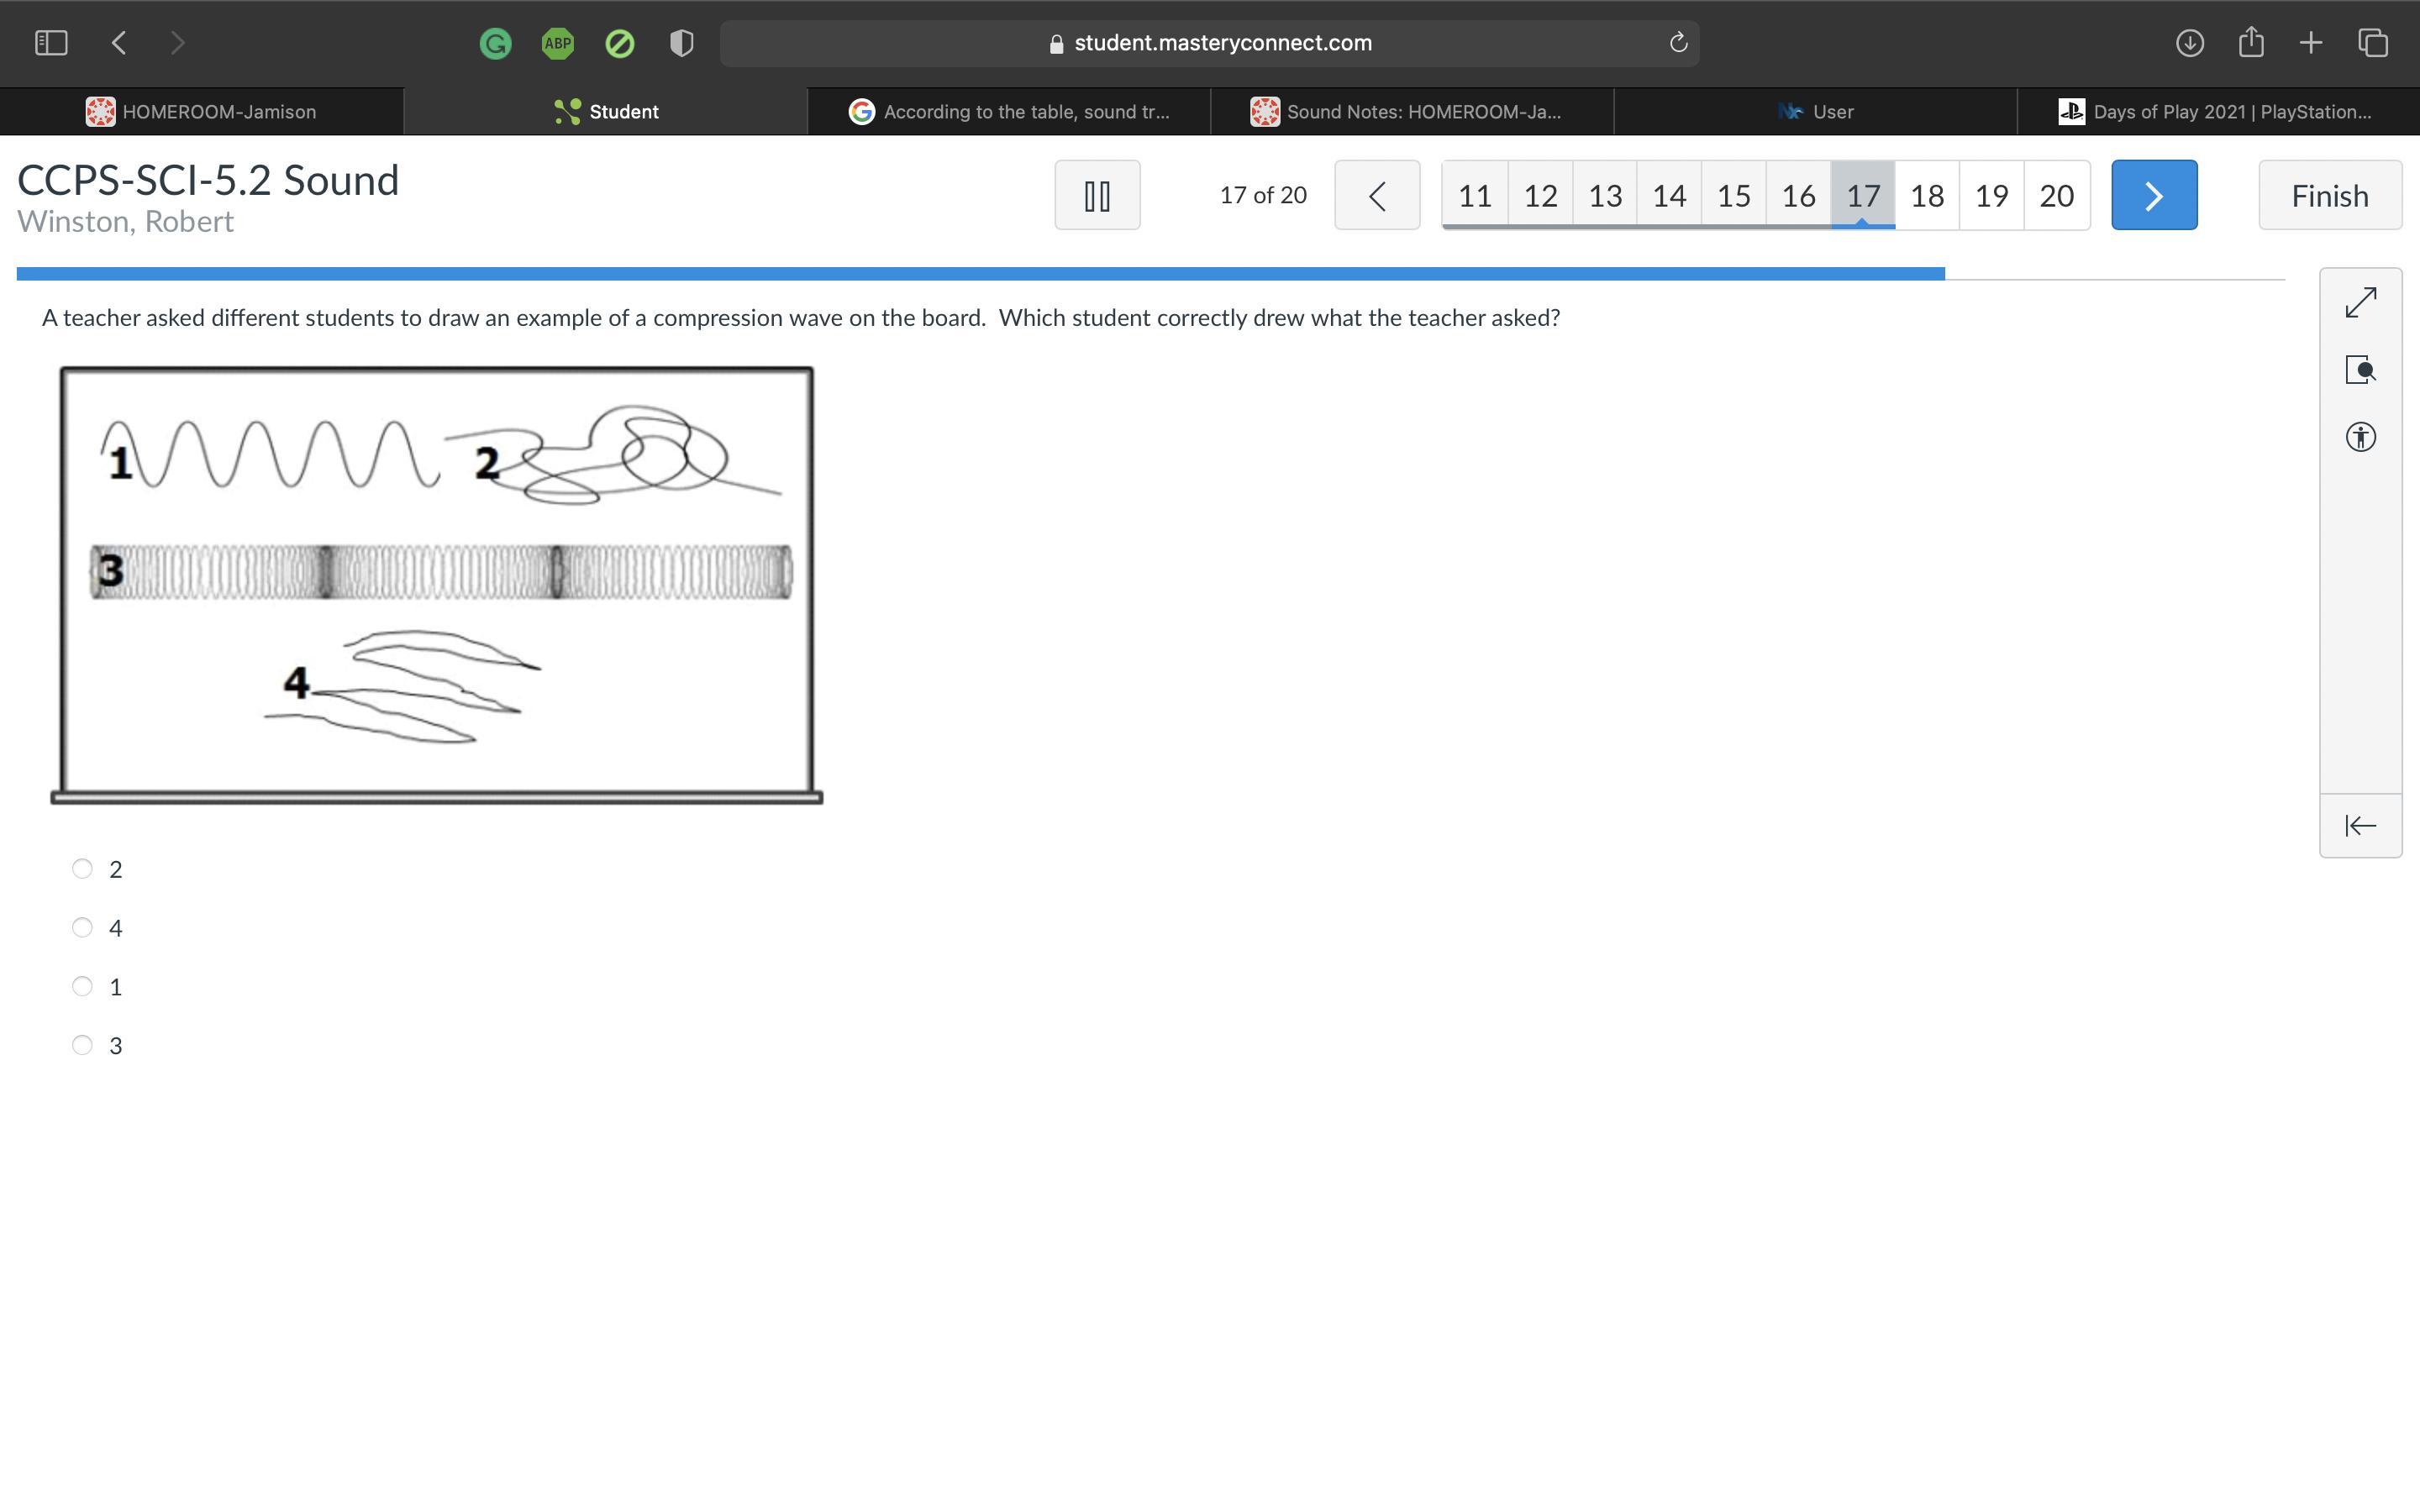
Task: Click the Adblock Plus extension icon
Action: pyautogui.click(x=557, y=43)
